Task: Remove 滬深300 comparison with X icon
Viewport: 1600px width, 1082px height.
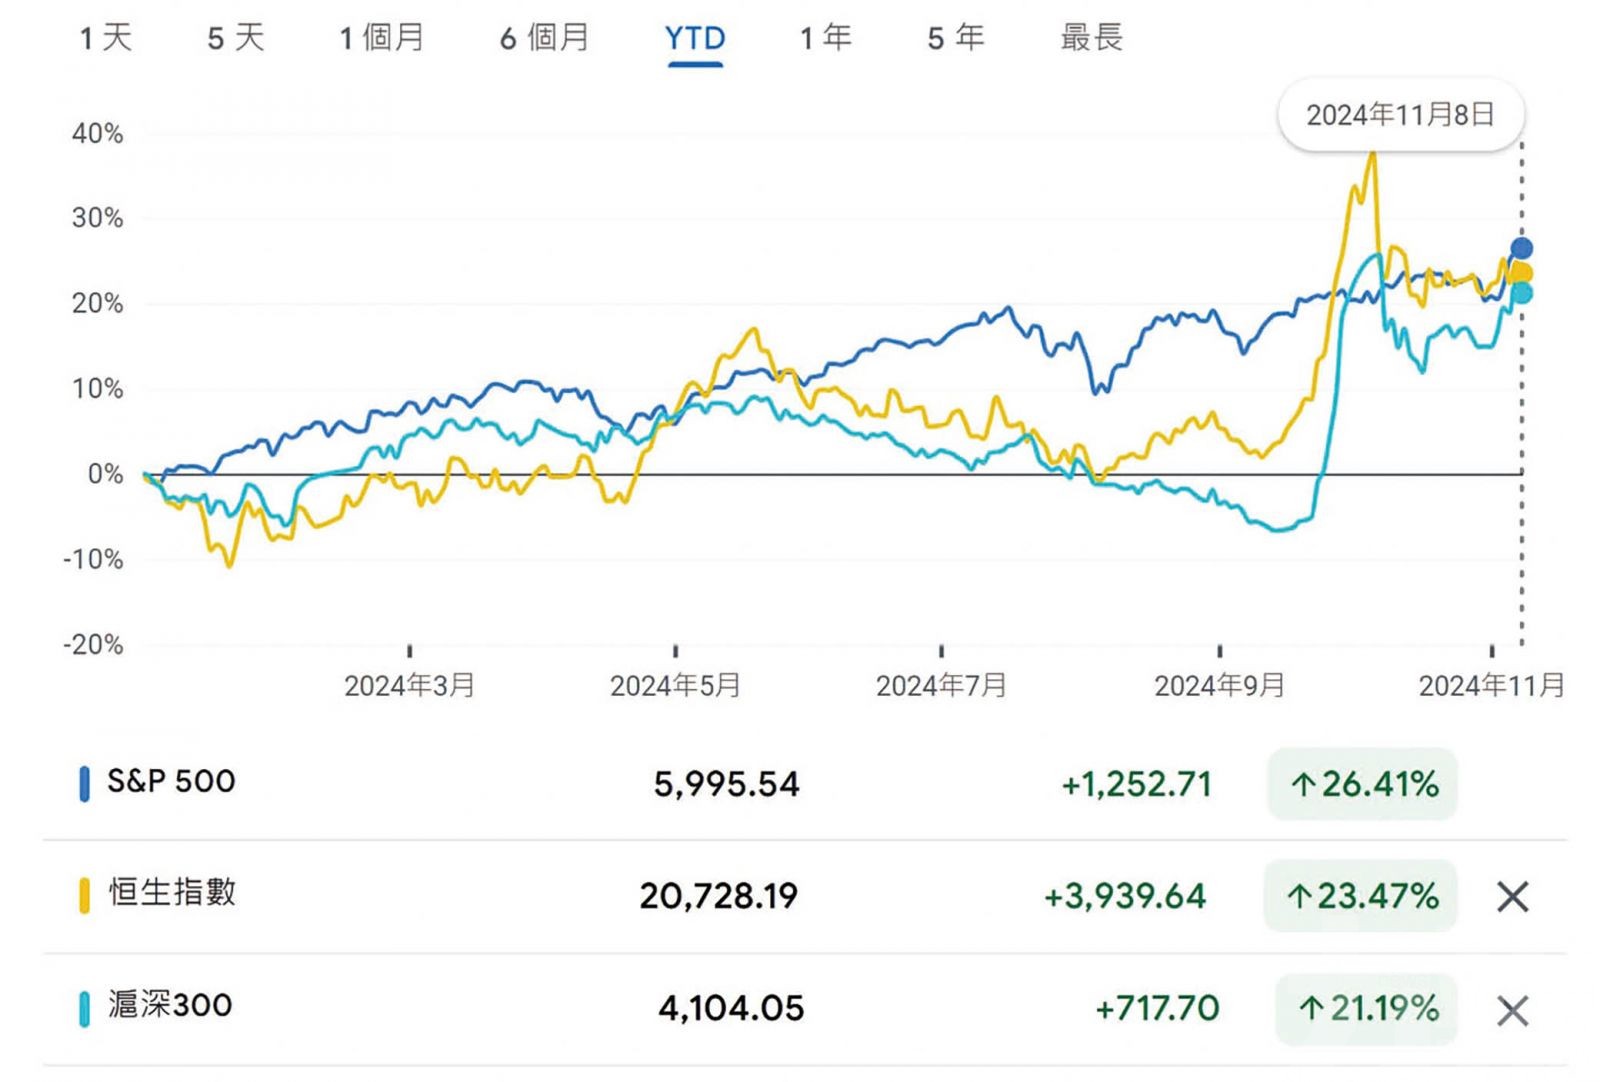Action: pyautogui.click(x=1513, y=1011)
